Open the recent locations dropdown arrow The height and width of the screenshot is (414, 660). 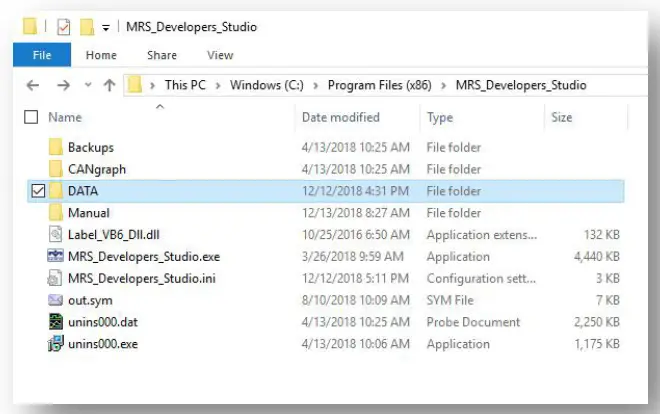(88, 85)
